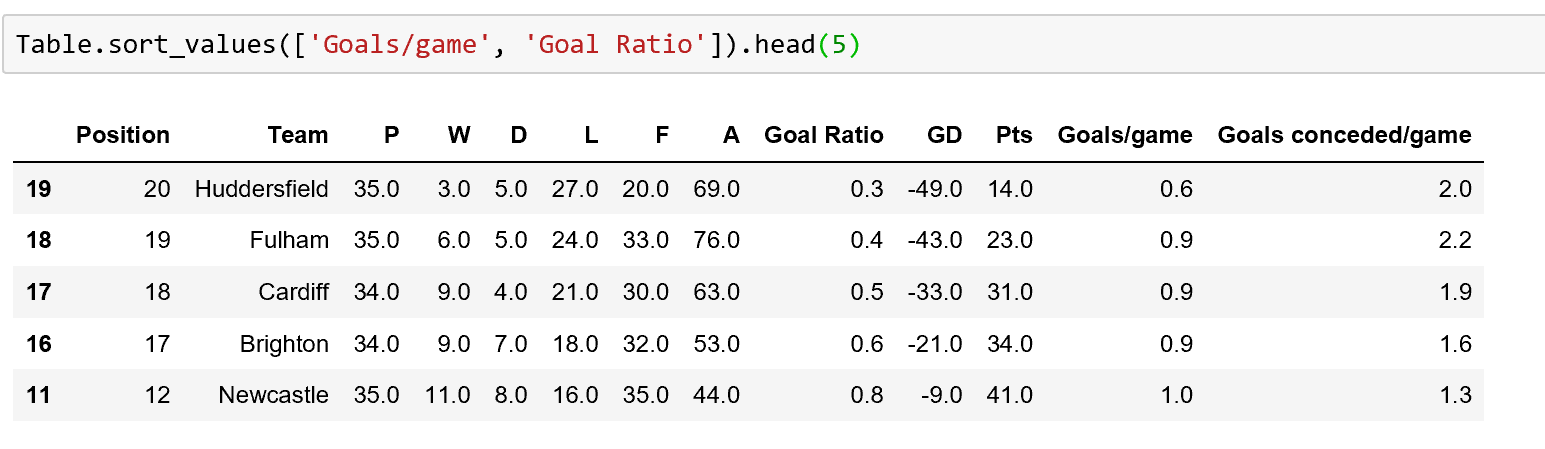Click Huddersfield's GD value -49.0
The width and height of the screenshot is (1545, 449).
pyautogui.click(x=934, y=188)
